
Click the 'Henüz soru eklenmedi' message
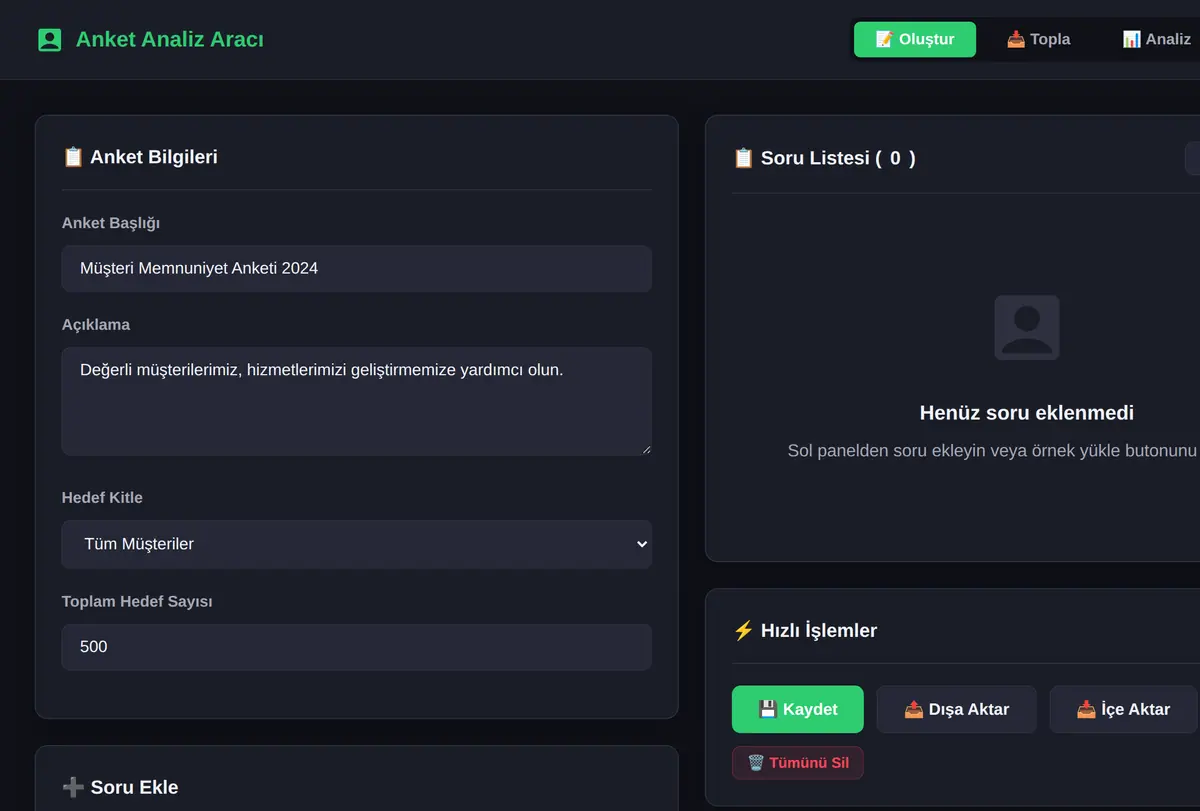[x=1027, y=413]
